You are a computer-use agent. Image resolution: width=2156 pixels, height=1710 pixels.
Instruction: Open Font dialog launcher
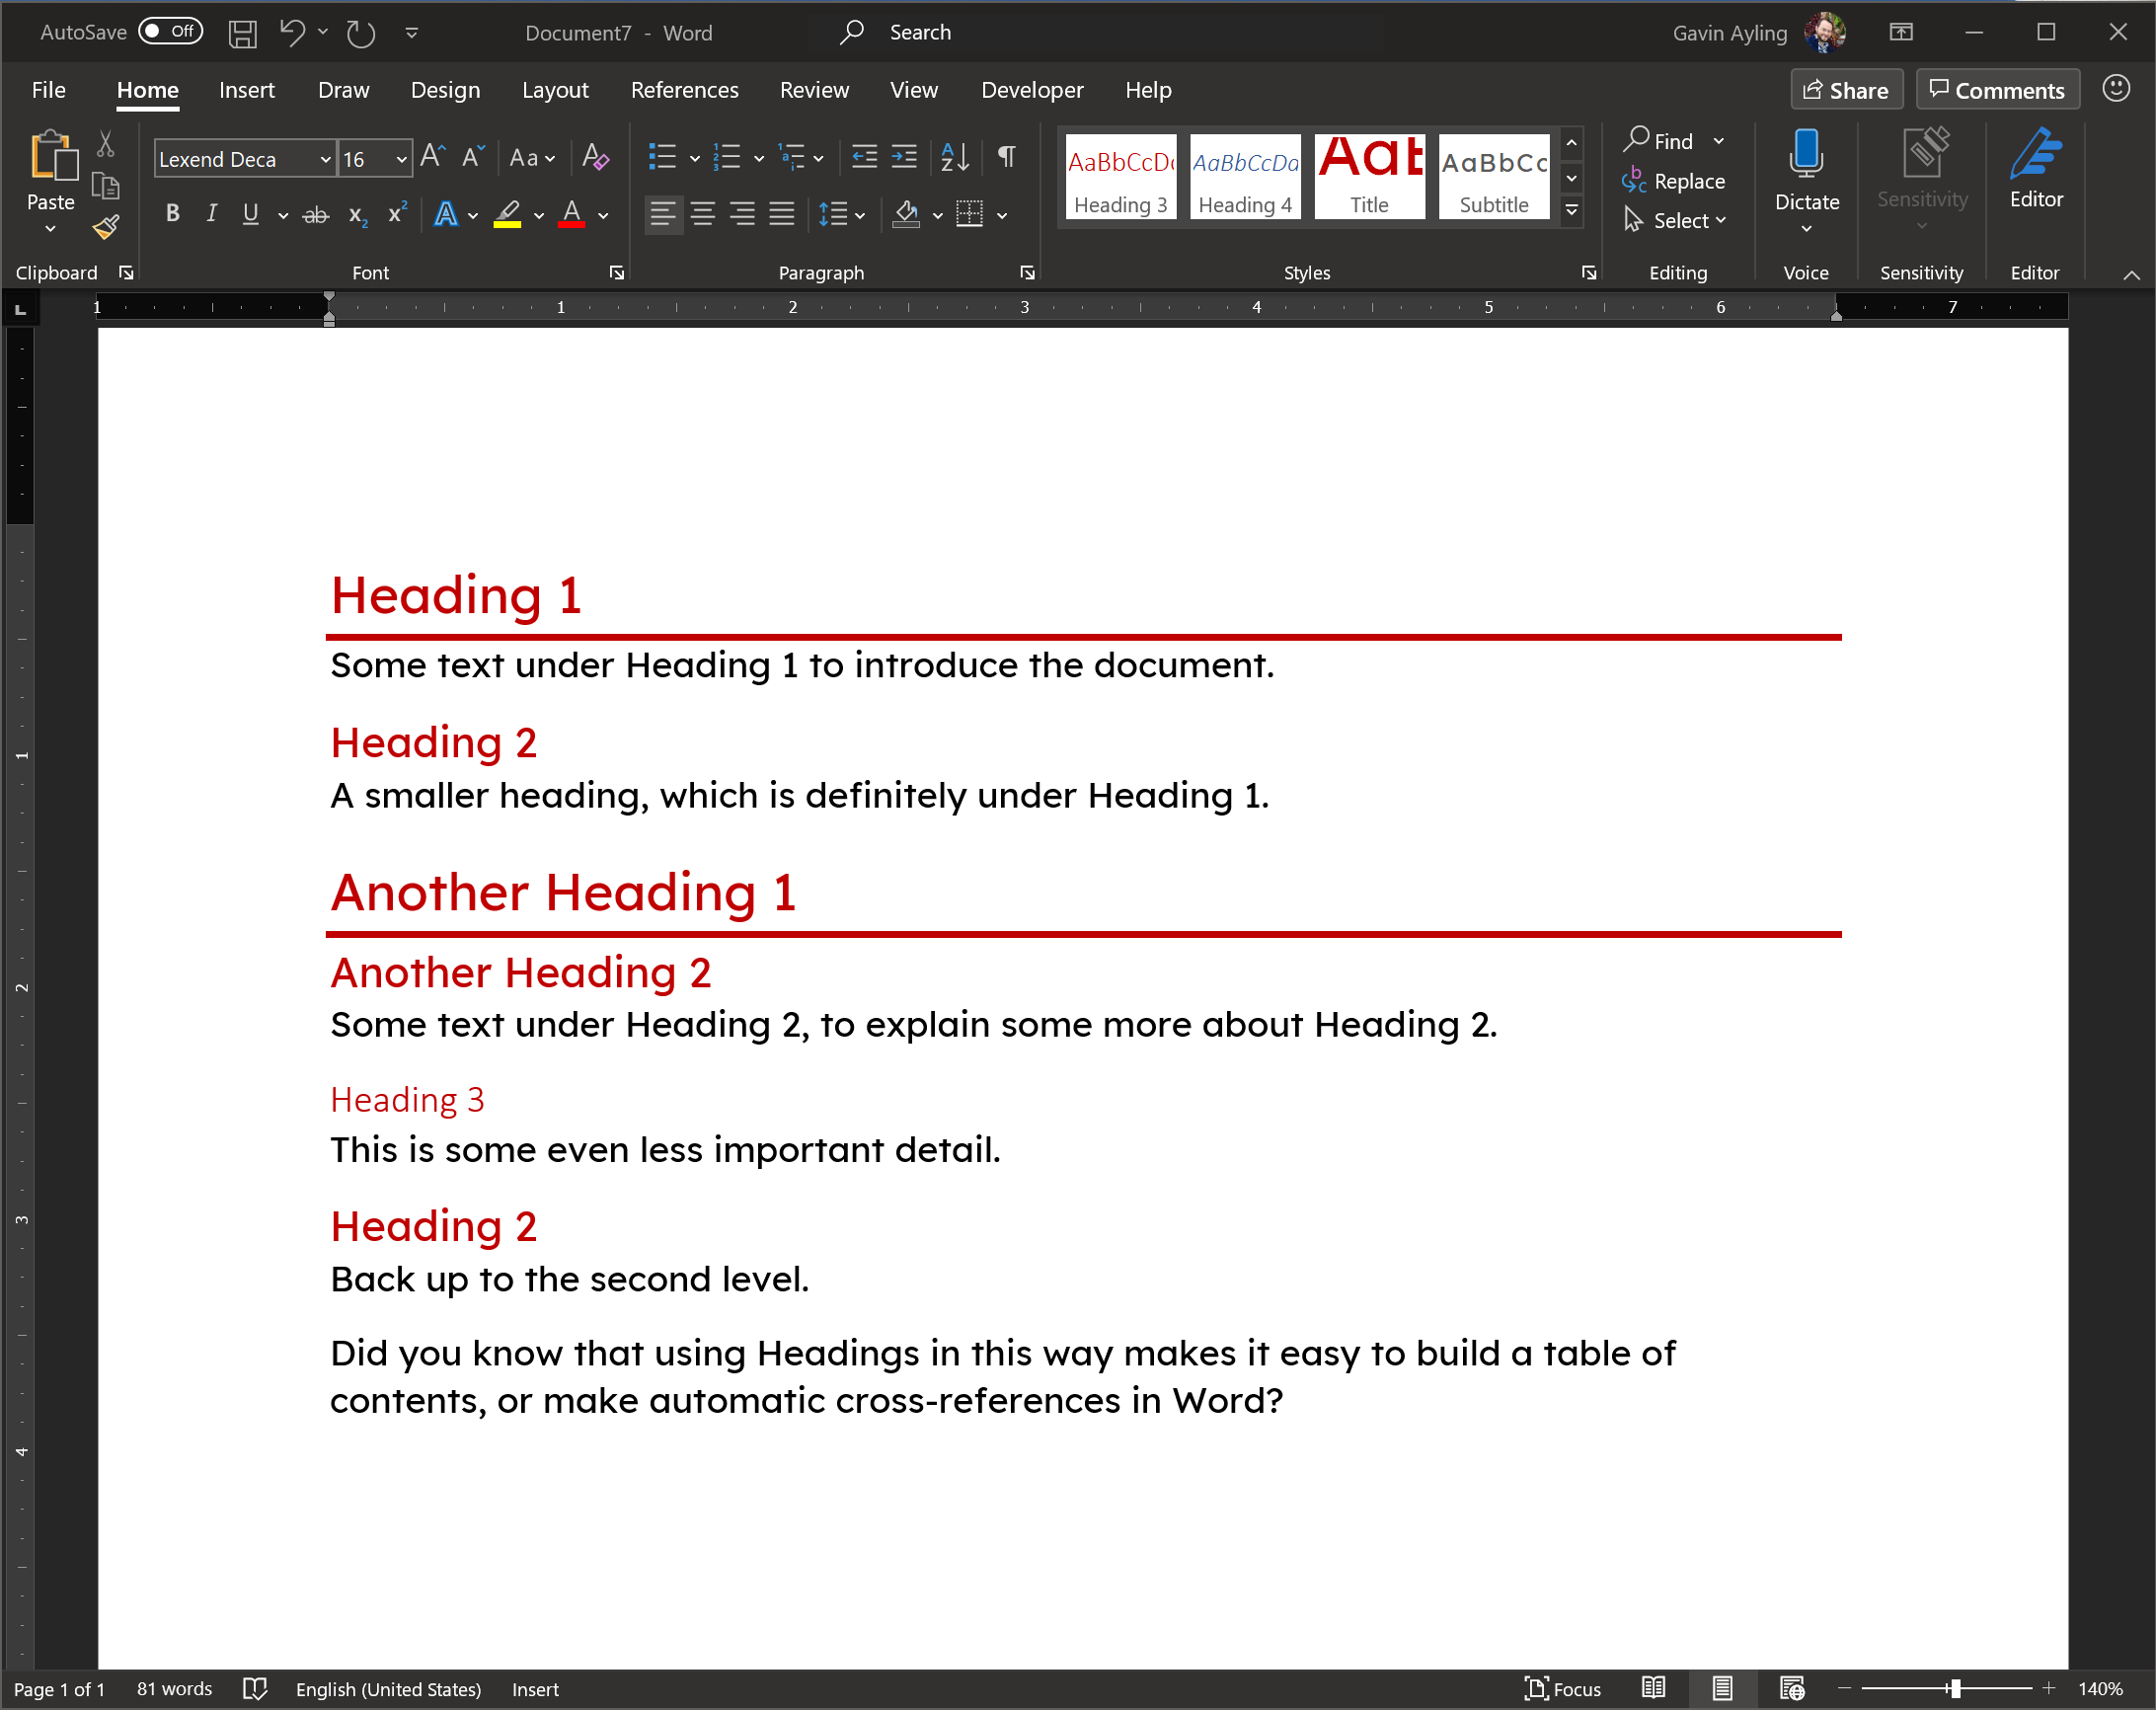617,272
